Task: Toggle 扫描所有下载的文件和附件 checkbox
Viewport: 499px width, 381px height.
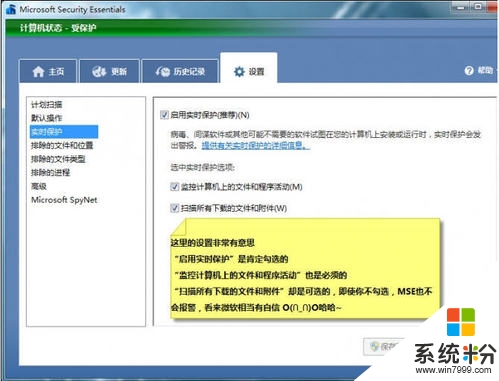Action: 175,208
